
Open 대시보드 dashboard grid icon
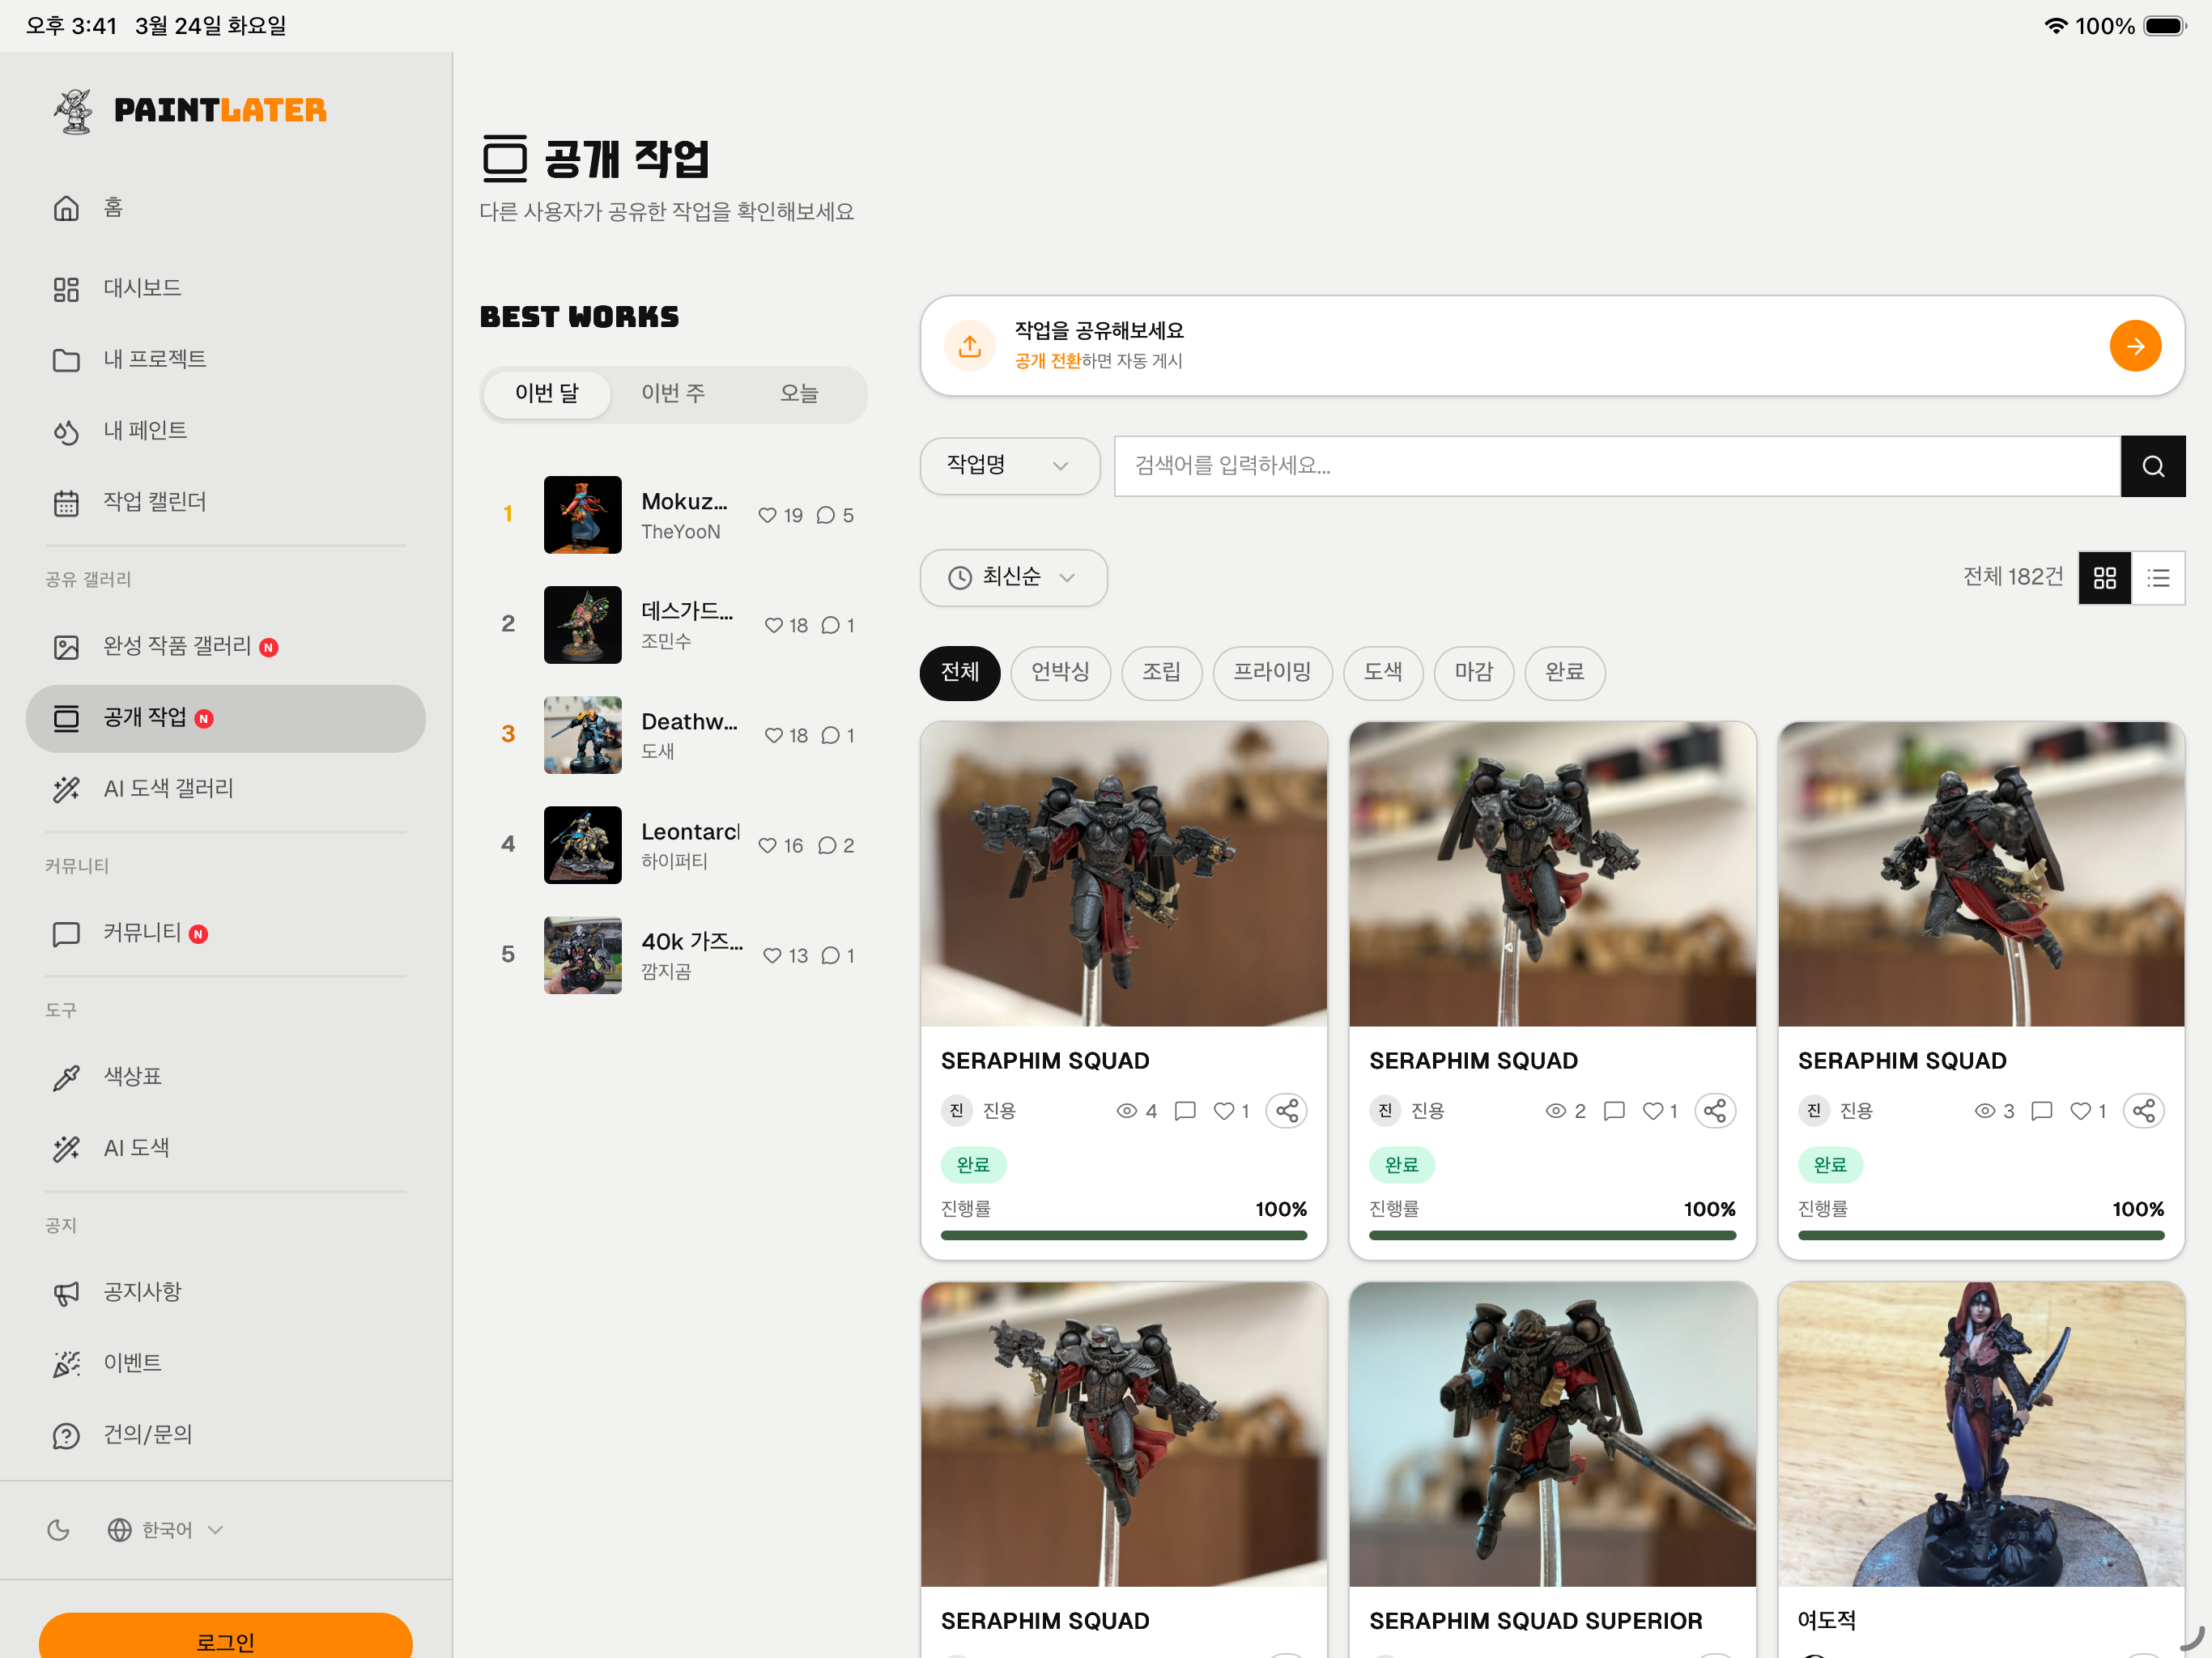tap(66, 289)
